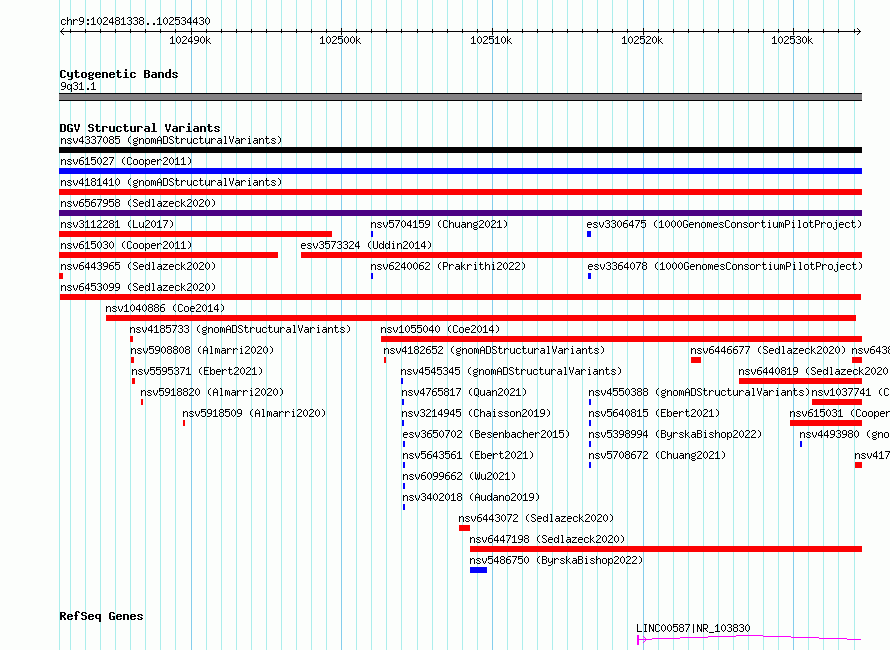Click nsv5708672 (Chuang2021) label
890x650 pixels.
(x=657, y=455)
